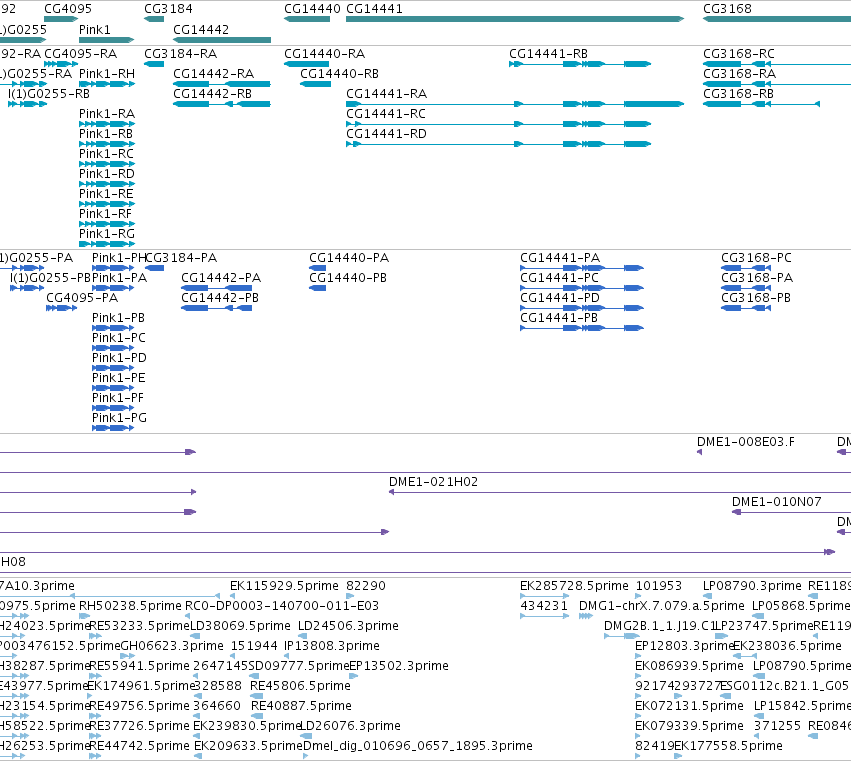Click the CG14440-PA protein label

349,258
